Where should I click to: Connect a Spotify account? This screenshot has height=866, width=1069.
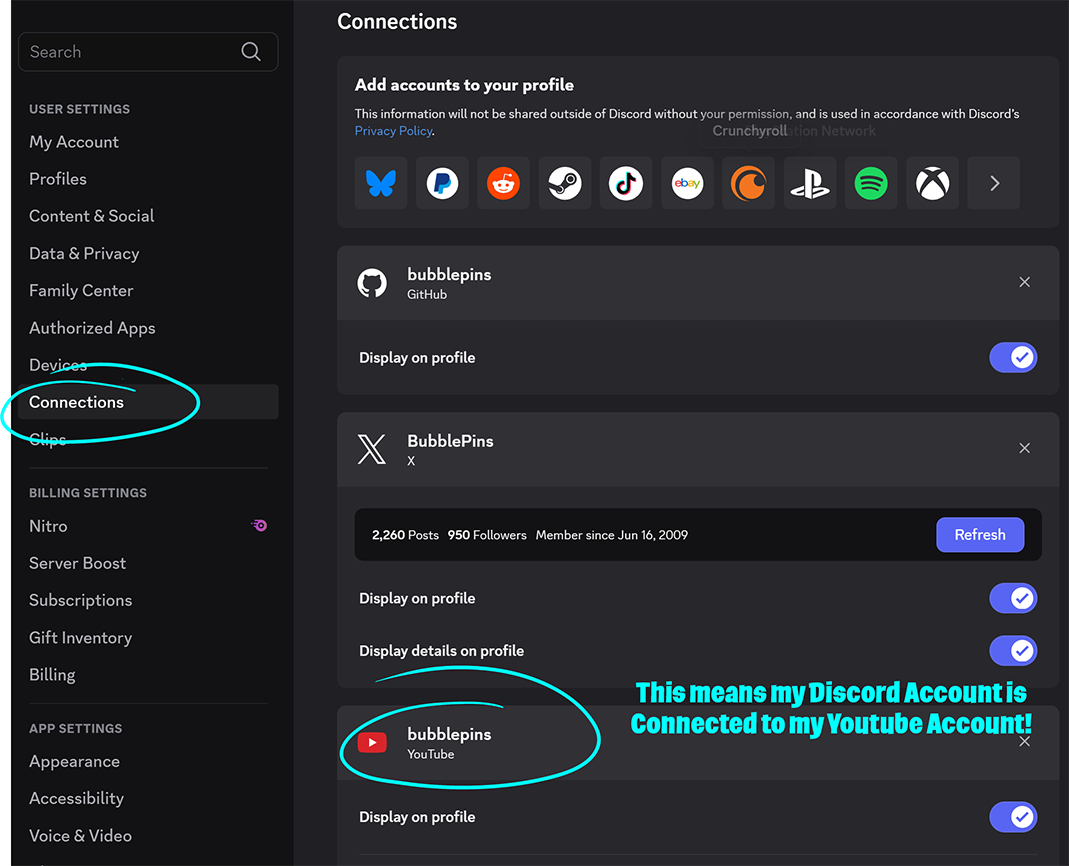pyautogui.click(x=871, y=183)
